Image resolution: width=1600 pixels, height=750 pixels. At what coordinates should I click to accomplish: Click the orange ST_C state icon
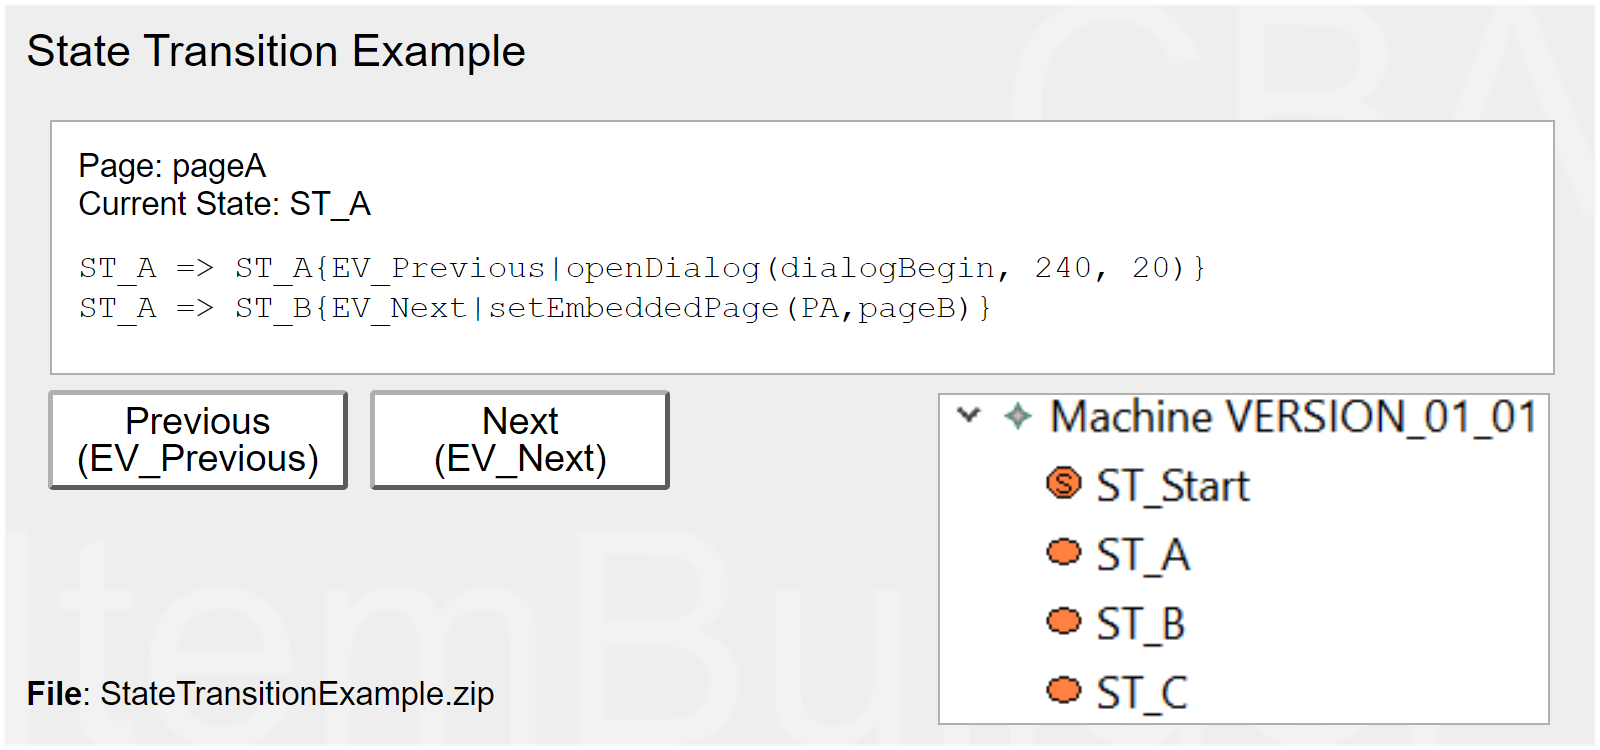point(1063,691)
